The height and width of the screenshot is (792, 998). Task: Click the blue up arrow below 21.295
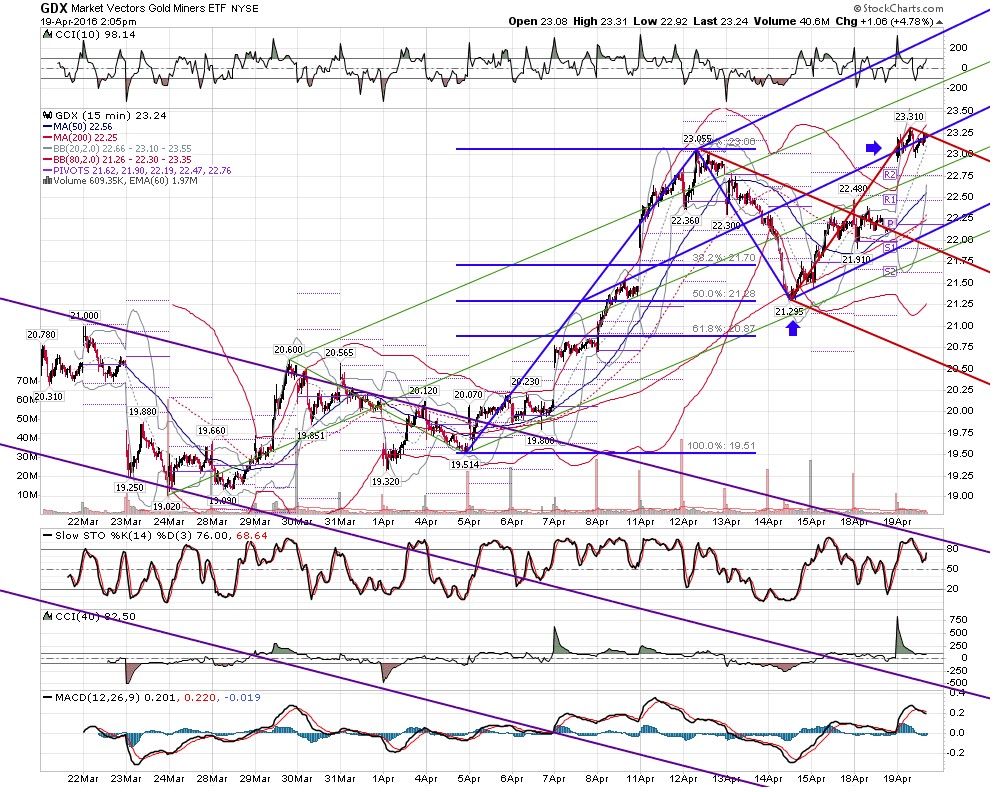pyautogui.click(x=793, y=328)
